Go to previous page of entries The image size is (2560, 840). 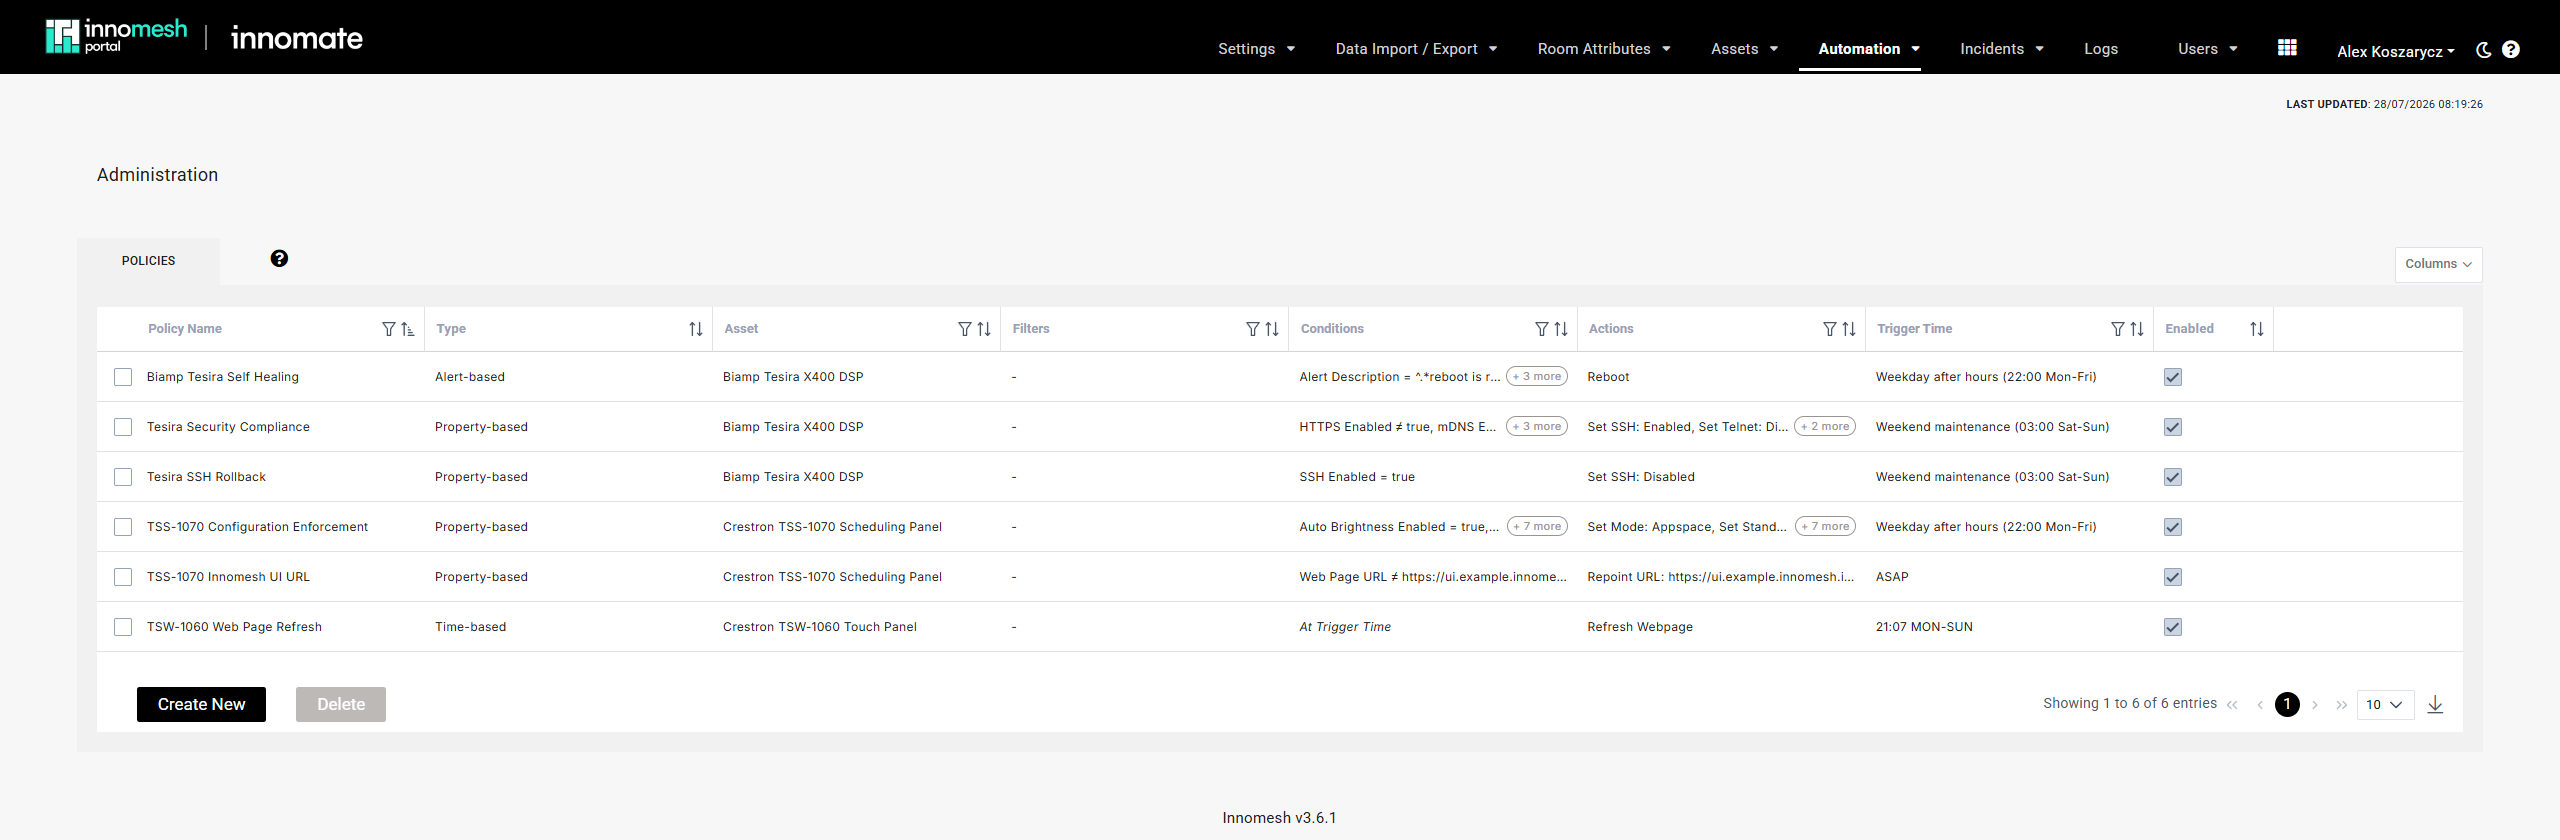pyautogui.click(x=2260, y=705)
